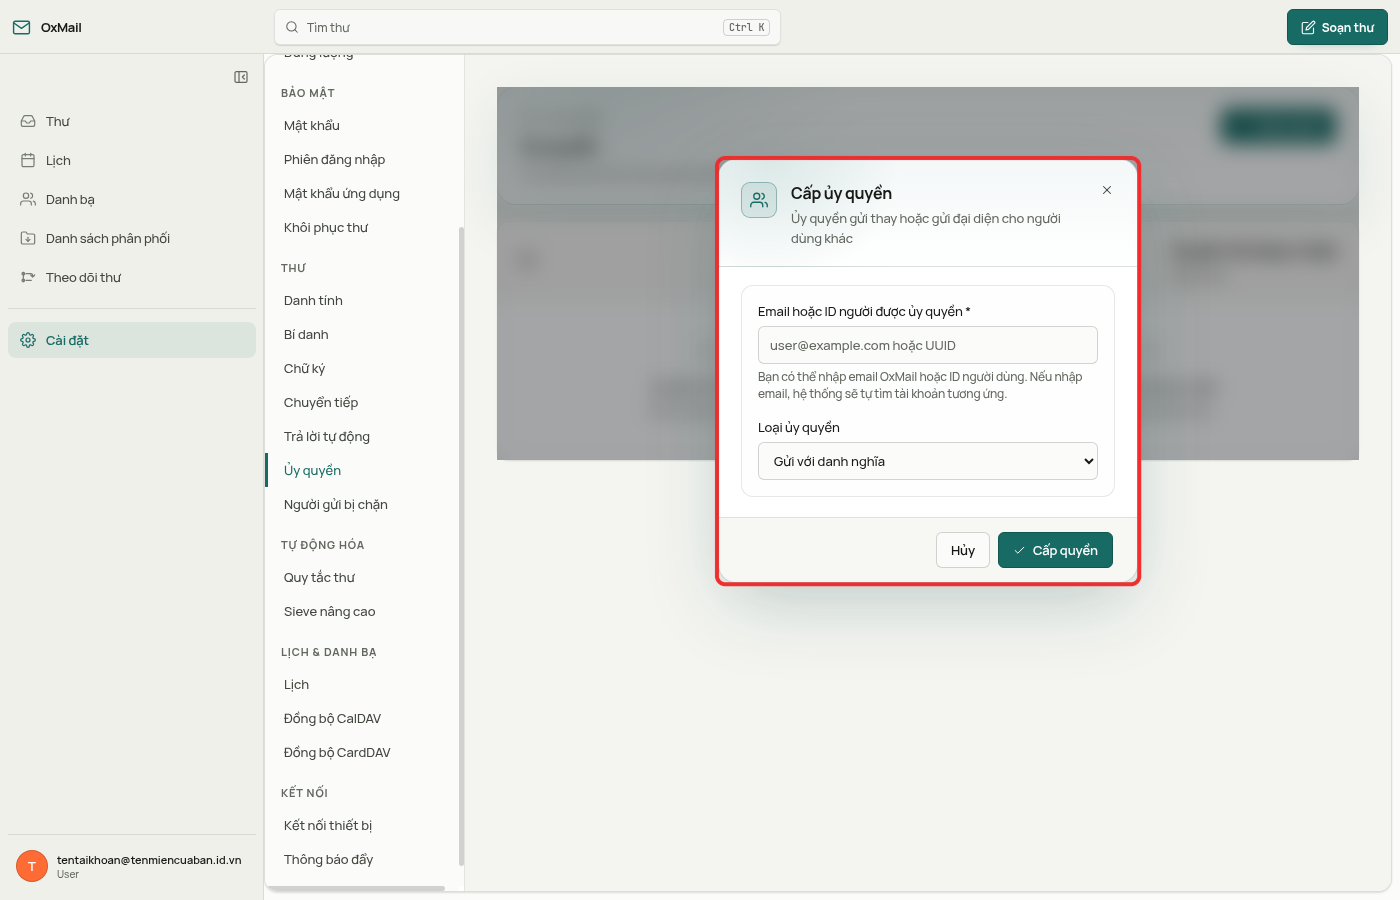This screenshot has height=900, width=1400.
Task: Click the Hủy cancel button
Action: click(x=963, y=550)
